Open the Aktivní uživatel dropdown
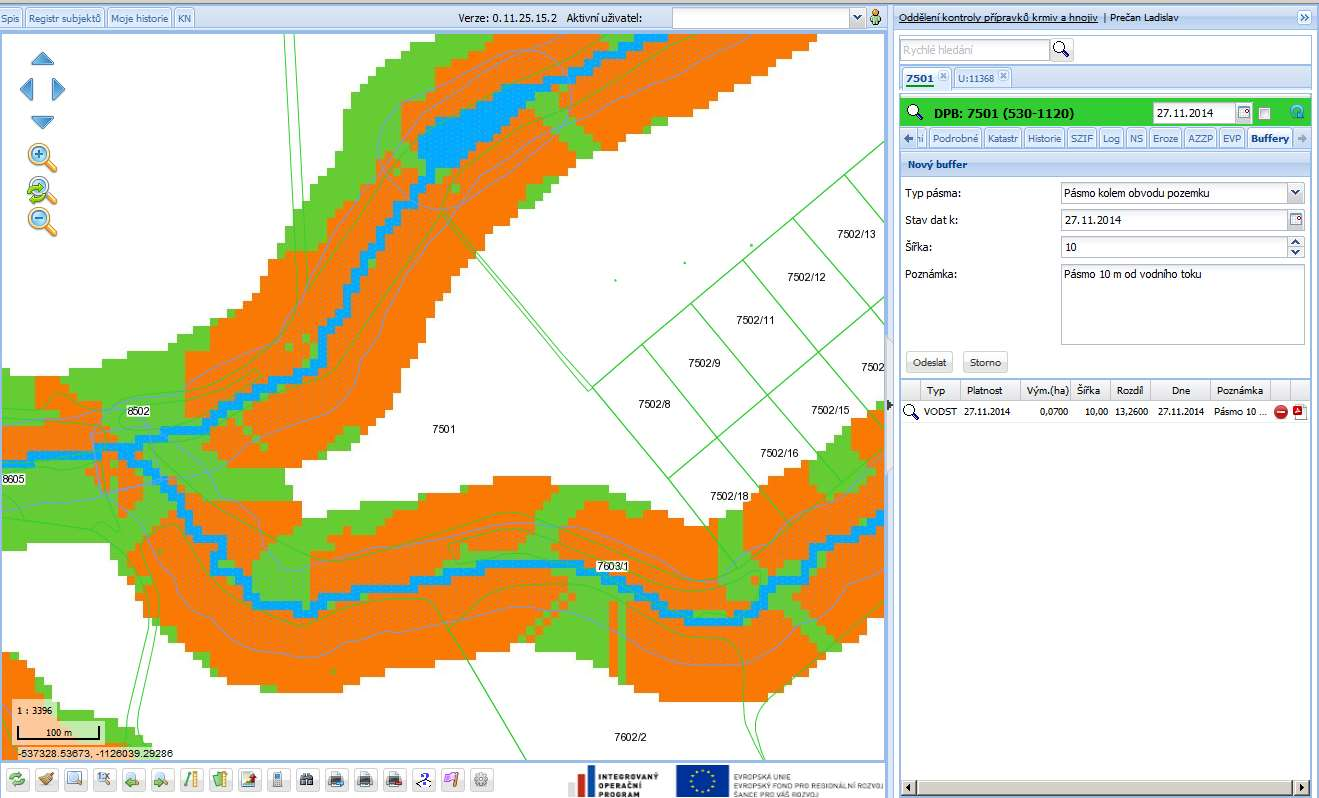Viewport: 1319px width, 798px height. coord(857,17)
